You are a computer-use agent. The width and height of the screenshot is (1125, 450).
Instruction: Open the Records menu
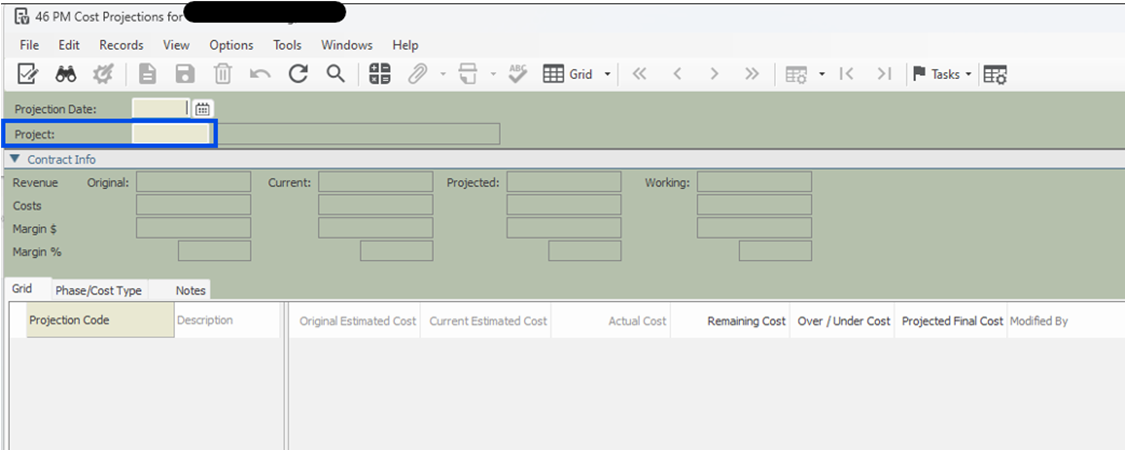click(x=121, y=45)
